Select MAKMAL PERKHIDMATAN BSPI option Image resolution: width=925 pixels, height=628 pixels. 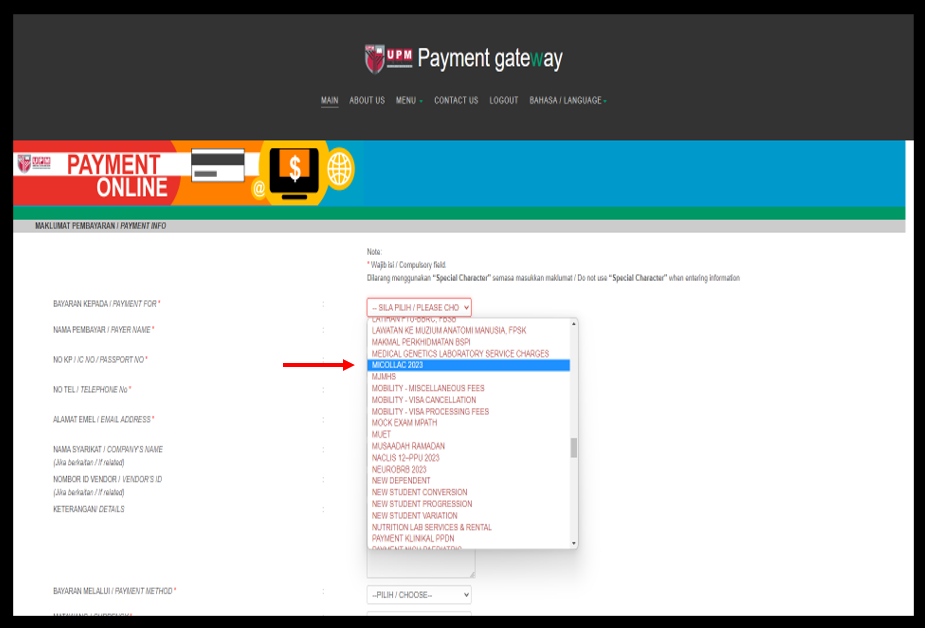tap(468, 342)
